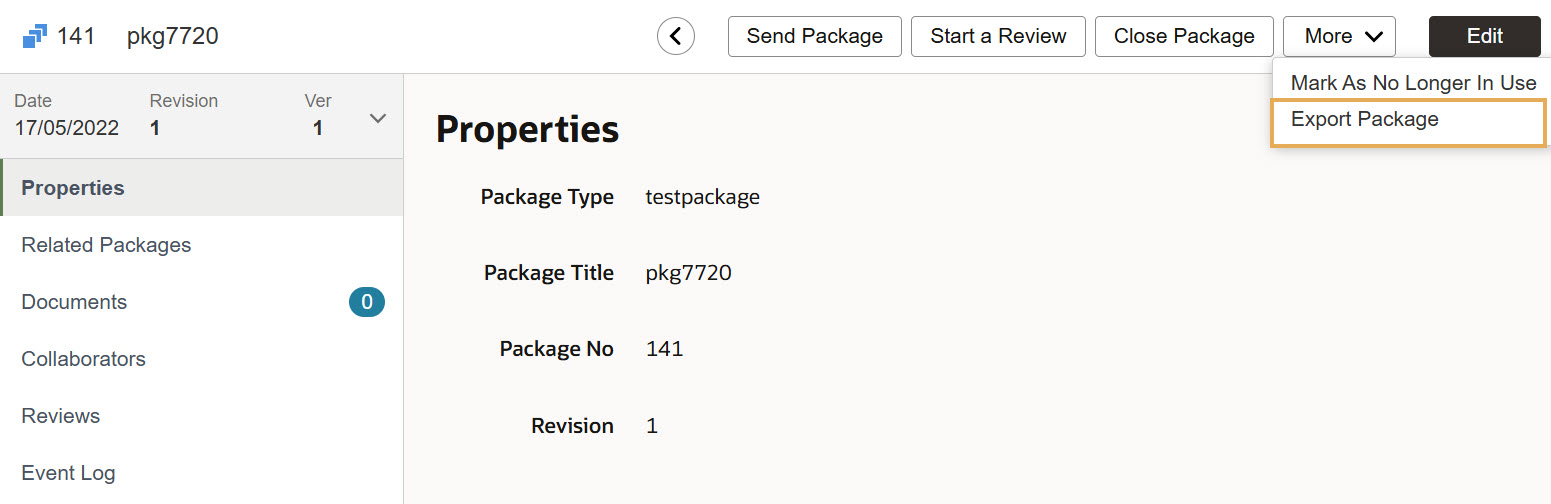Click the back arrow circle button
The image size is (1551, 504).
(x=676, y=37)
